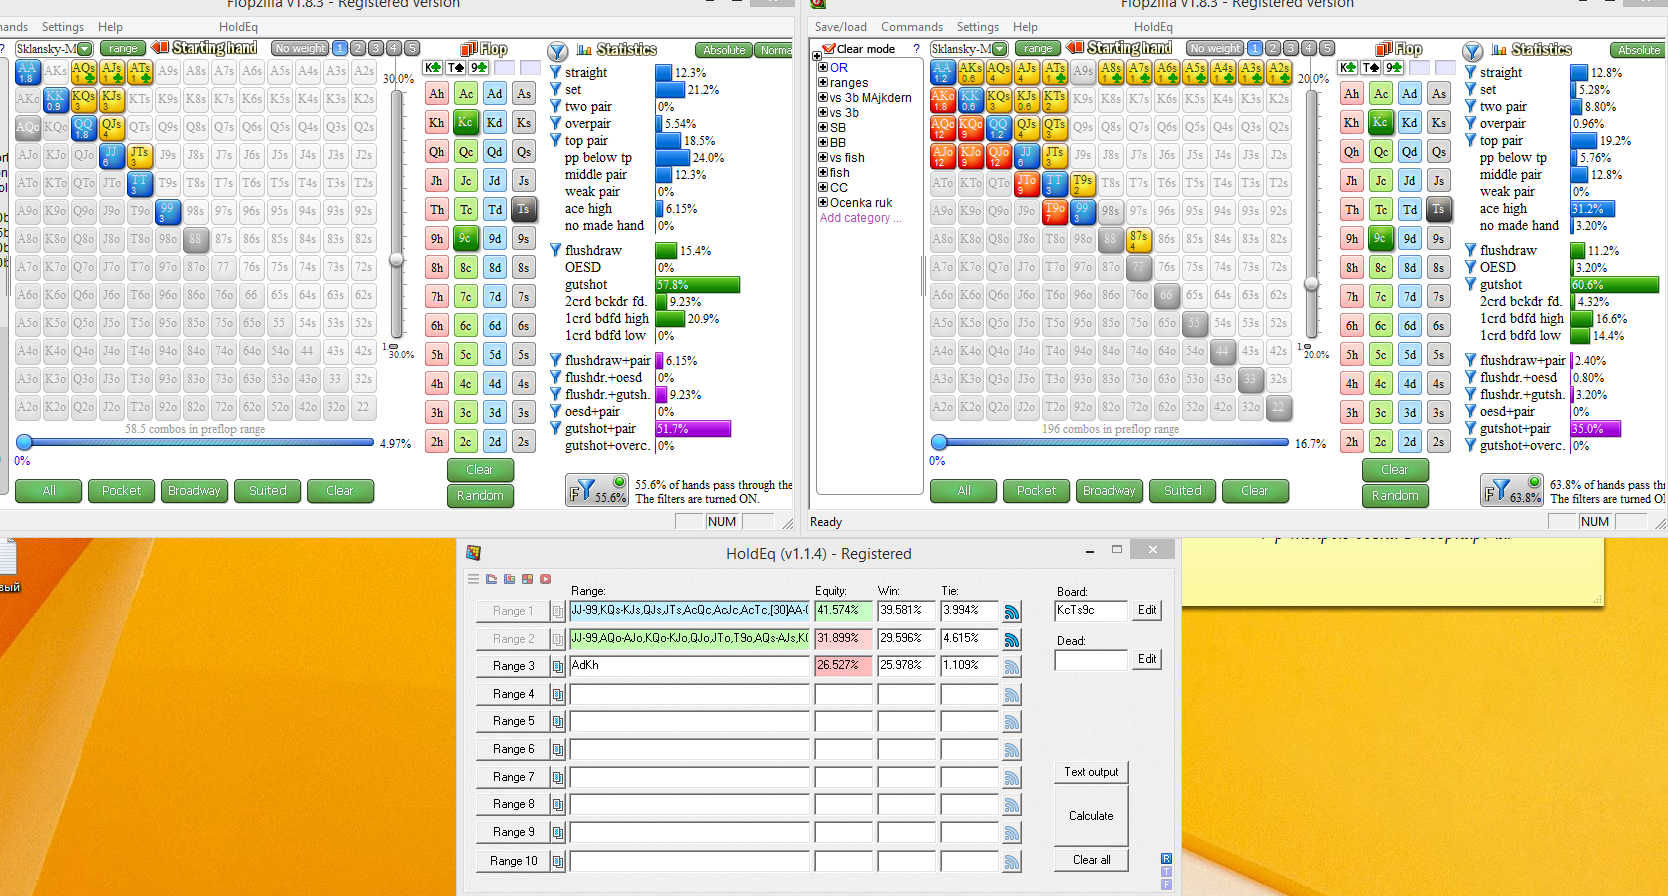1668x896 pixels.
Task: Expand vs 3b MAjkdern tree node
Action: coord(823,98)
